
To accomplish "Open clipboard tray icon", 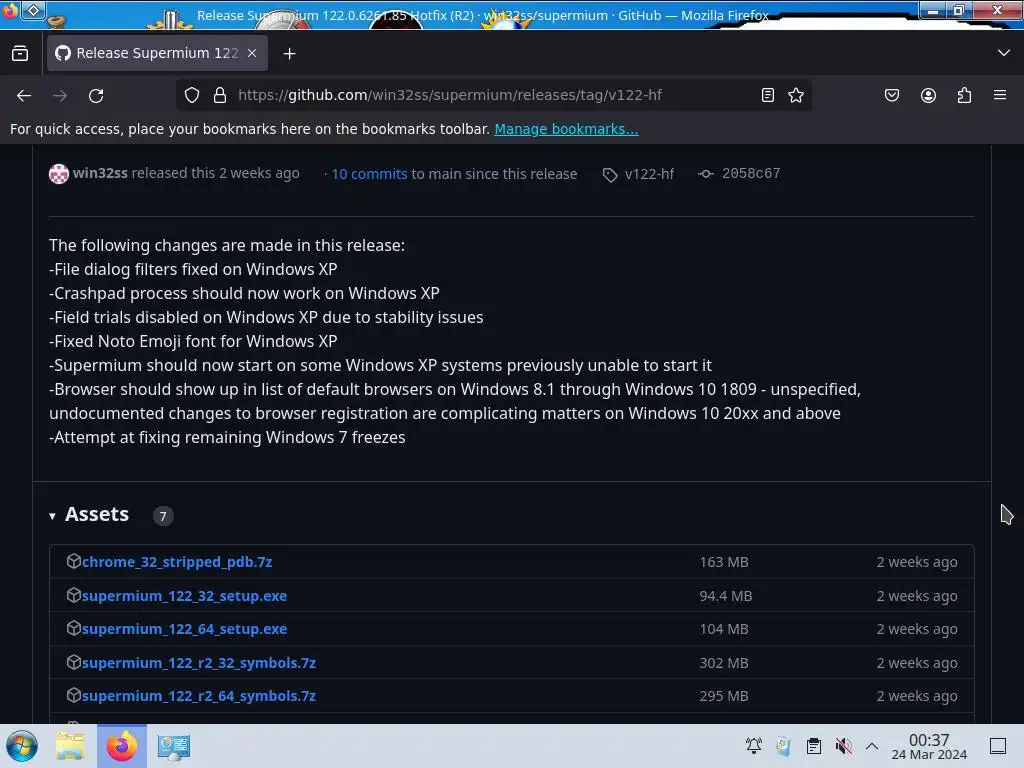I will pyautogui.click(x=814, y=746).
